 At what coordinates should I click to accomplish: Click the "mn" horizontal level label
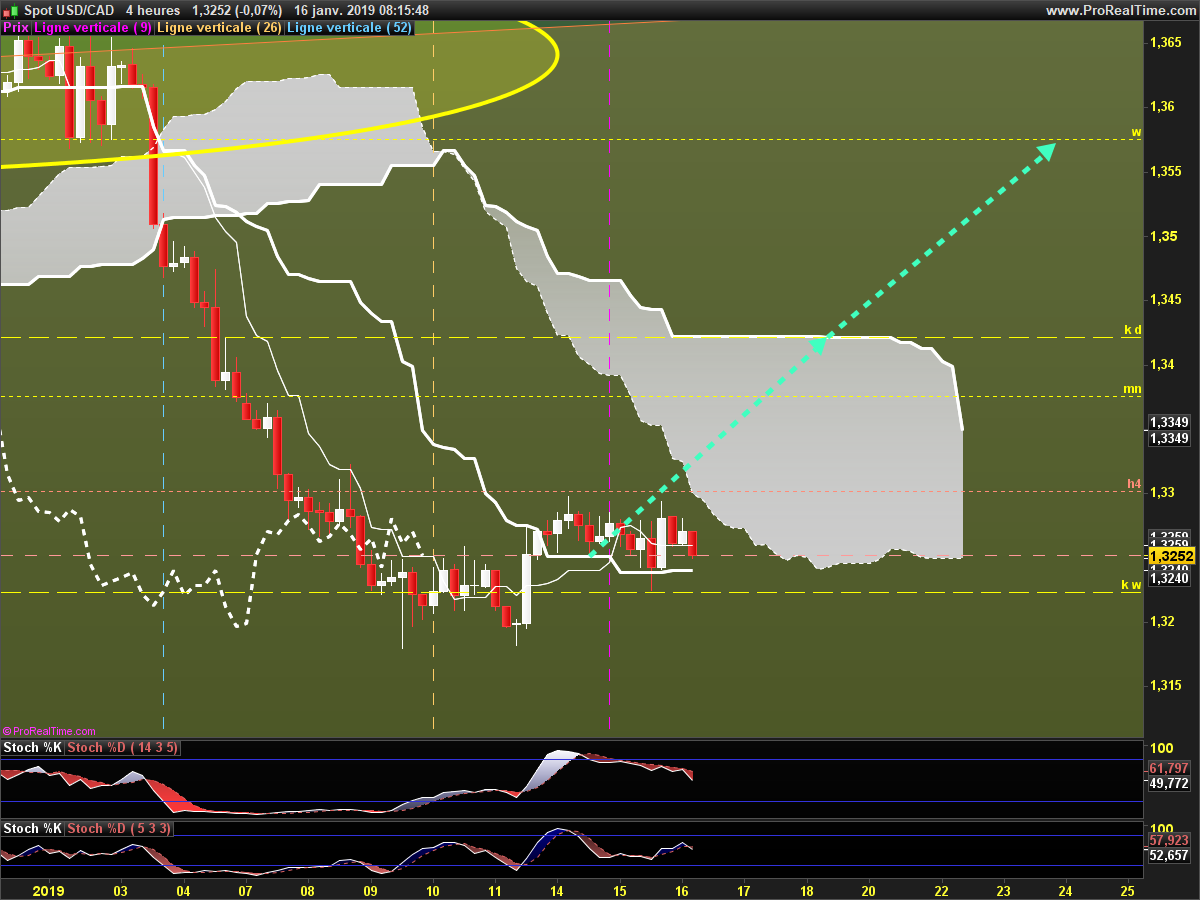tap(1132, 389)
